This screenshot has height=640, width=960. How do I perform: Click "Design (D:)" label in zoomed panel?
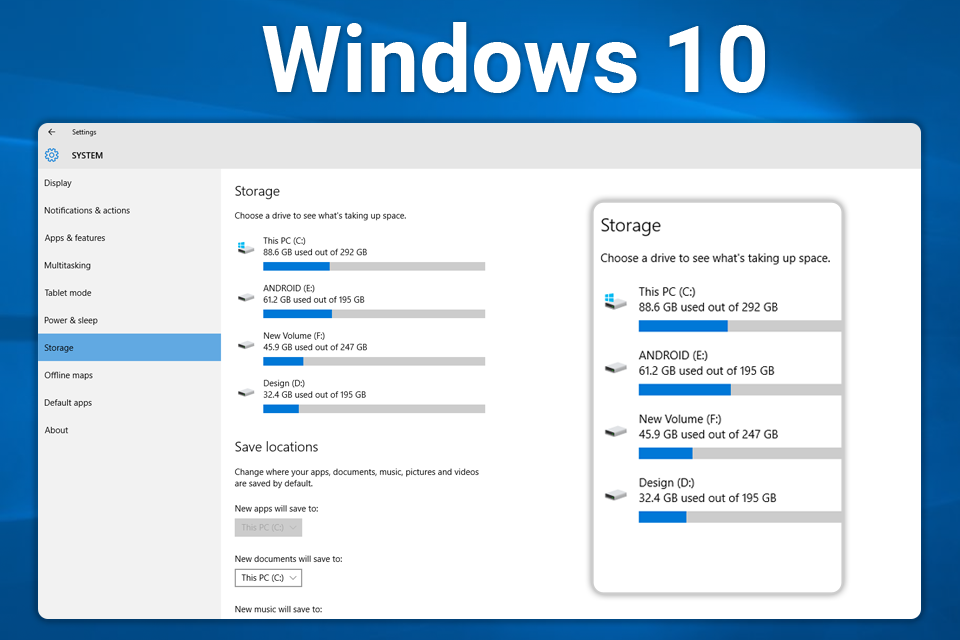(666, 483)
